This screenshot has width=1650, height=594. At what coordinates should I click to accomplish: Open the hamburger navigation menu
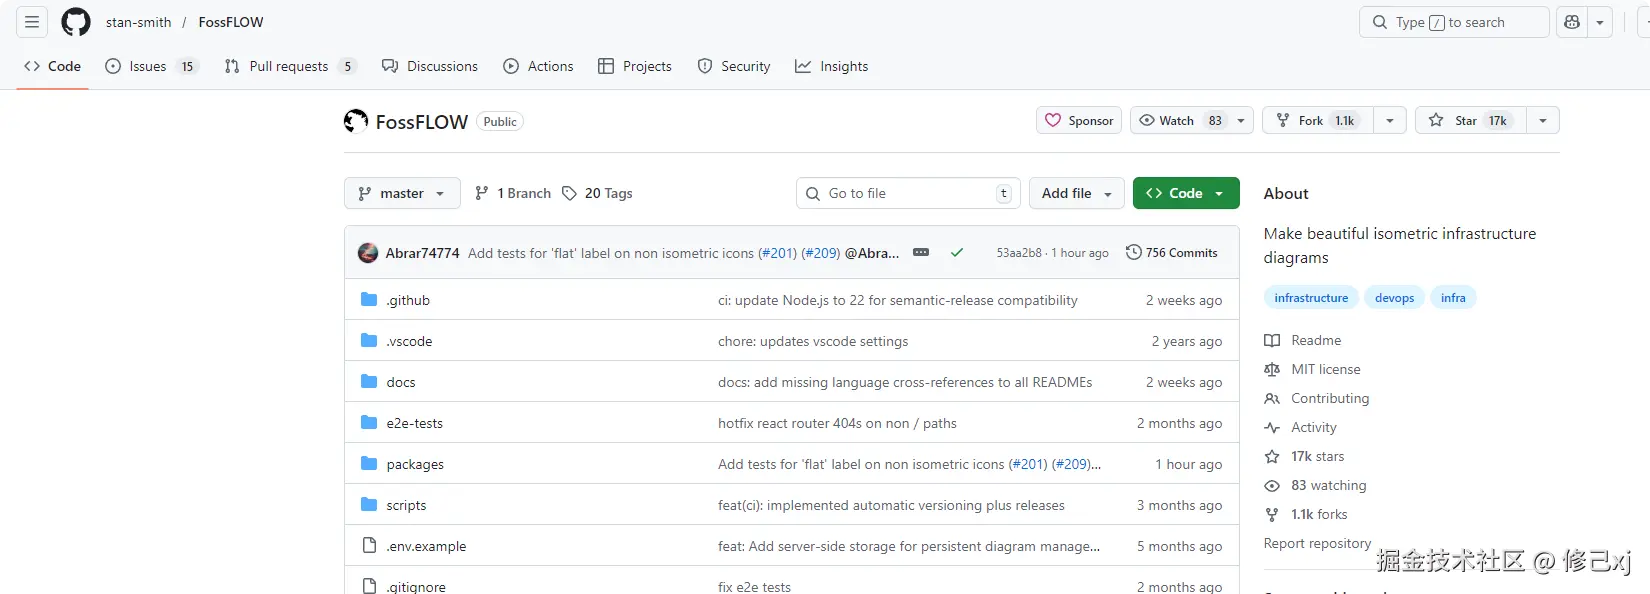click(x=32, y=22)
